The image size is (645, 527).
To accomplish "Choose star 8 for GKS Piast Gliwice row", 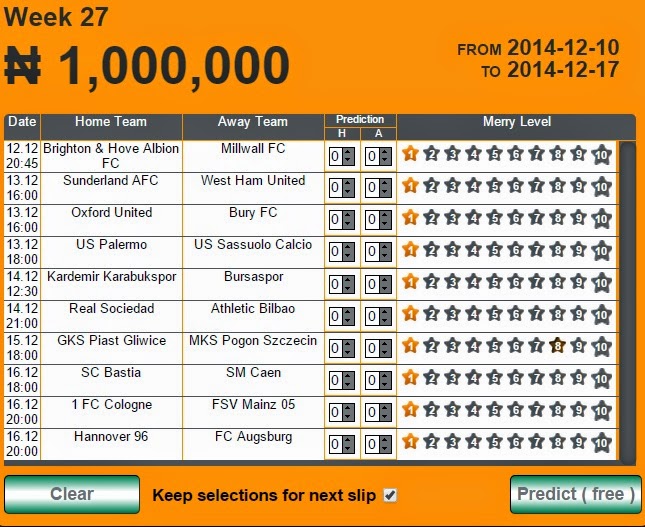I will click(x=557, y=346).
